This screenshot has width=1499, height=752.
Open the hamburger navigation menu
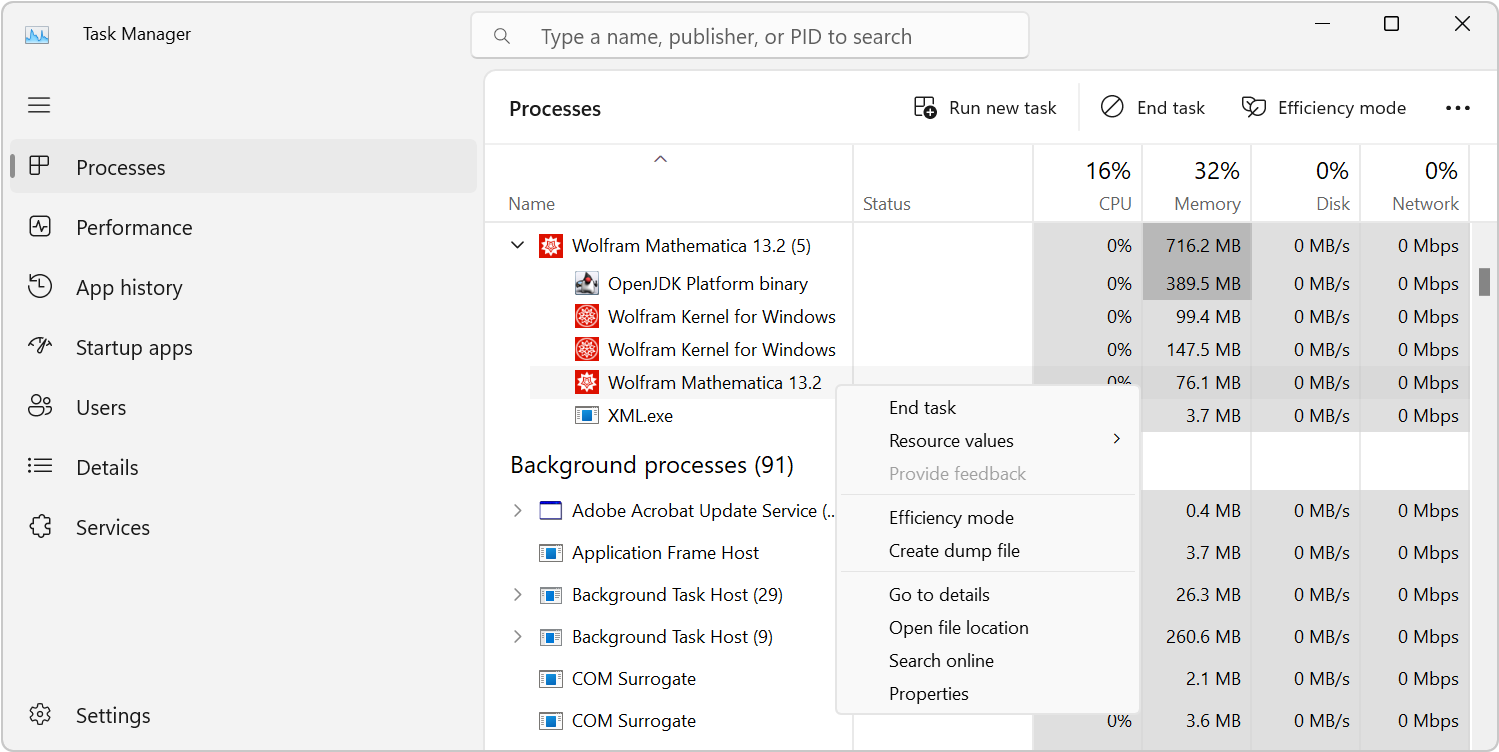39,105
